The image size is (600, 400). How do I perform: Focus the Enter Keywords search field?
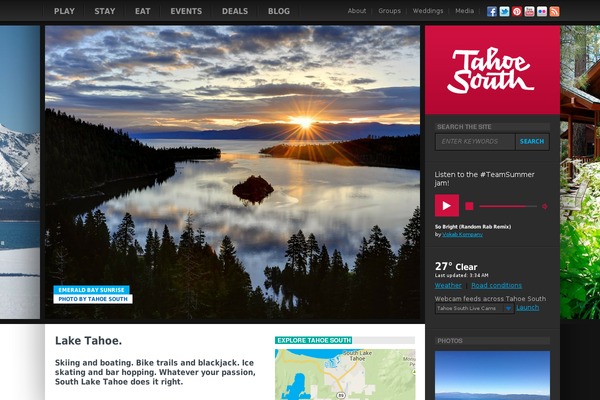click(x=475, y=142)
